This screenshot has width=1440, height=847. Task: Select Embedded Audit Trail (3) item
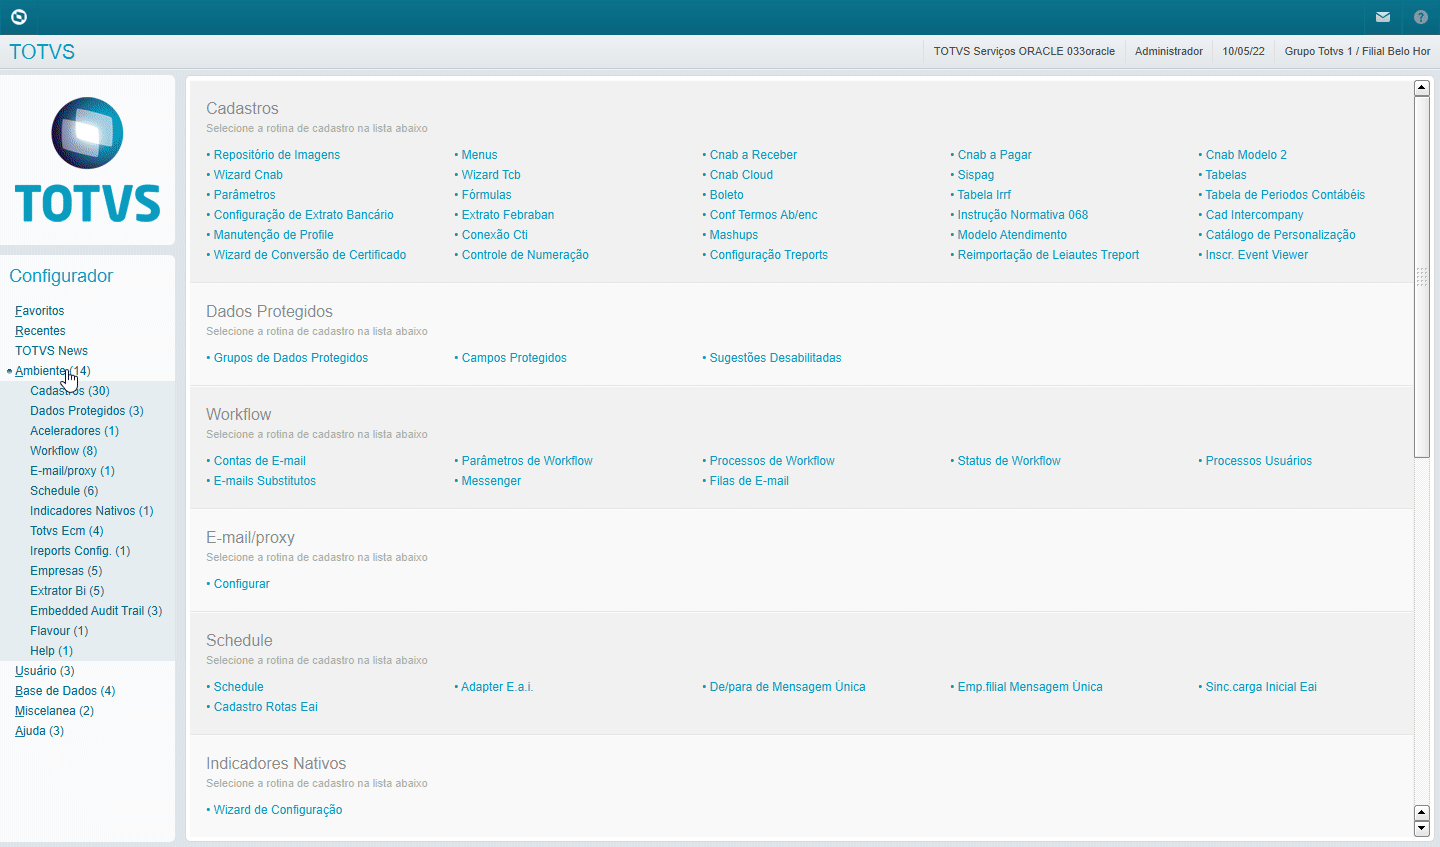(x=96, y=611)
